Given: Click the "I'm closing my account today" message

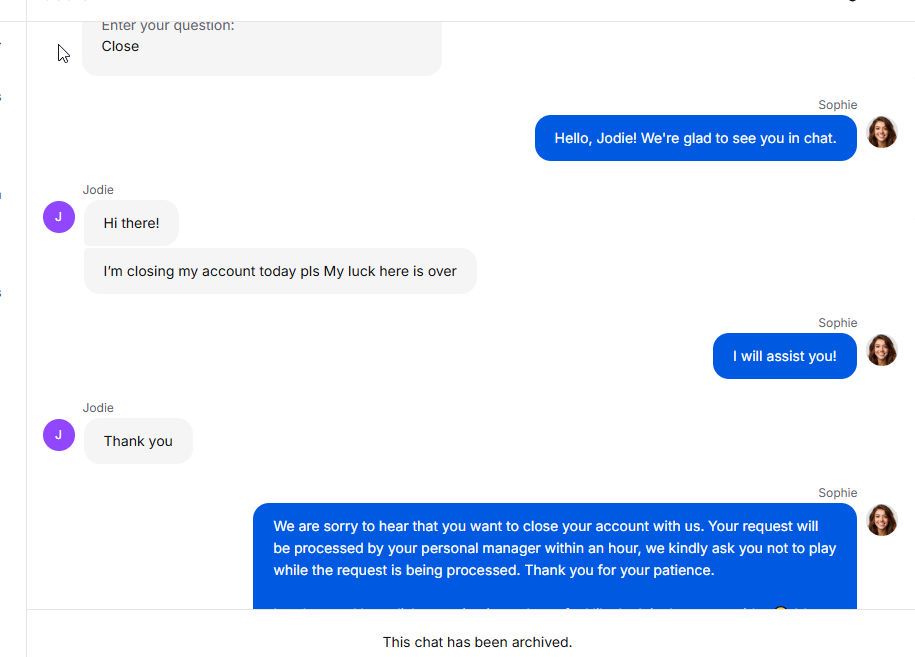Looking at the screenshot, I should point(280,271).
